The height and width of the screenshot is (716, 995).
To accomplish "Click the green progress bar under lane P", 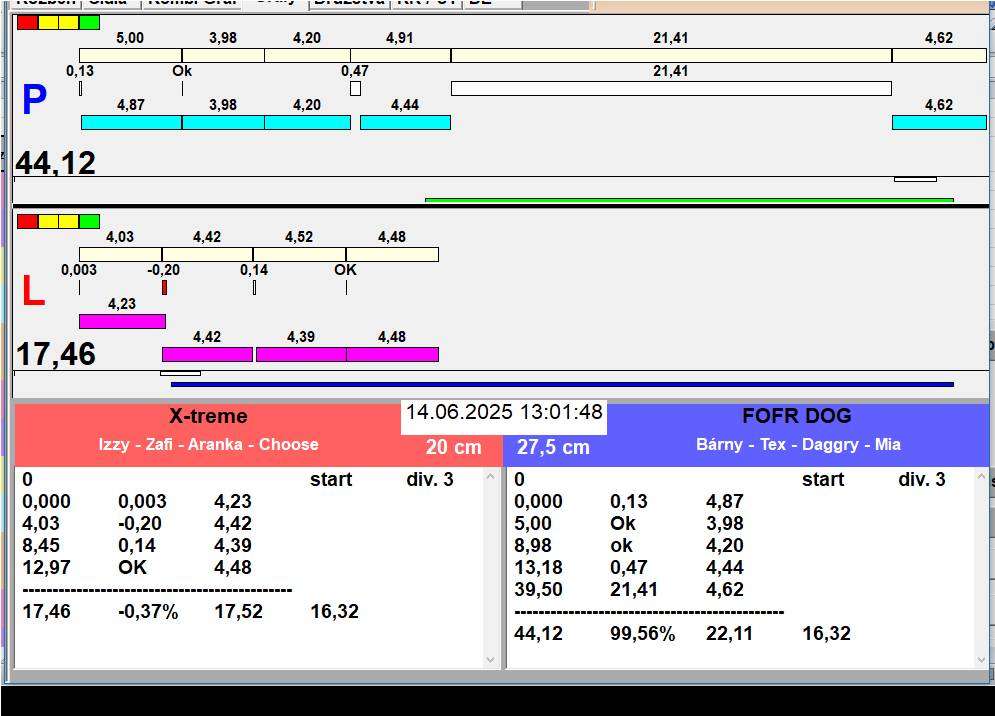I will click(688, 200).
